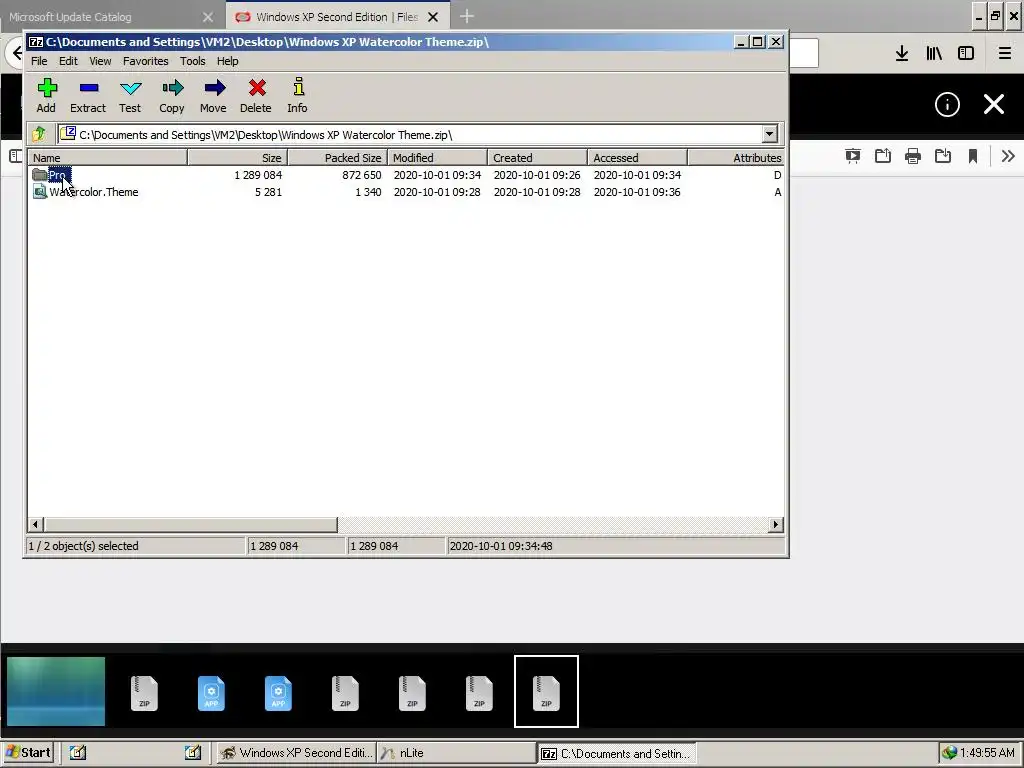Switch to Windows XP Second Edition taskbar button
The width and height of the screenshot is (1024, 768).
point(296,753)
